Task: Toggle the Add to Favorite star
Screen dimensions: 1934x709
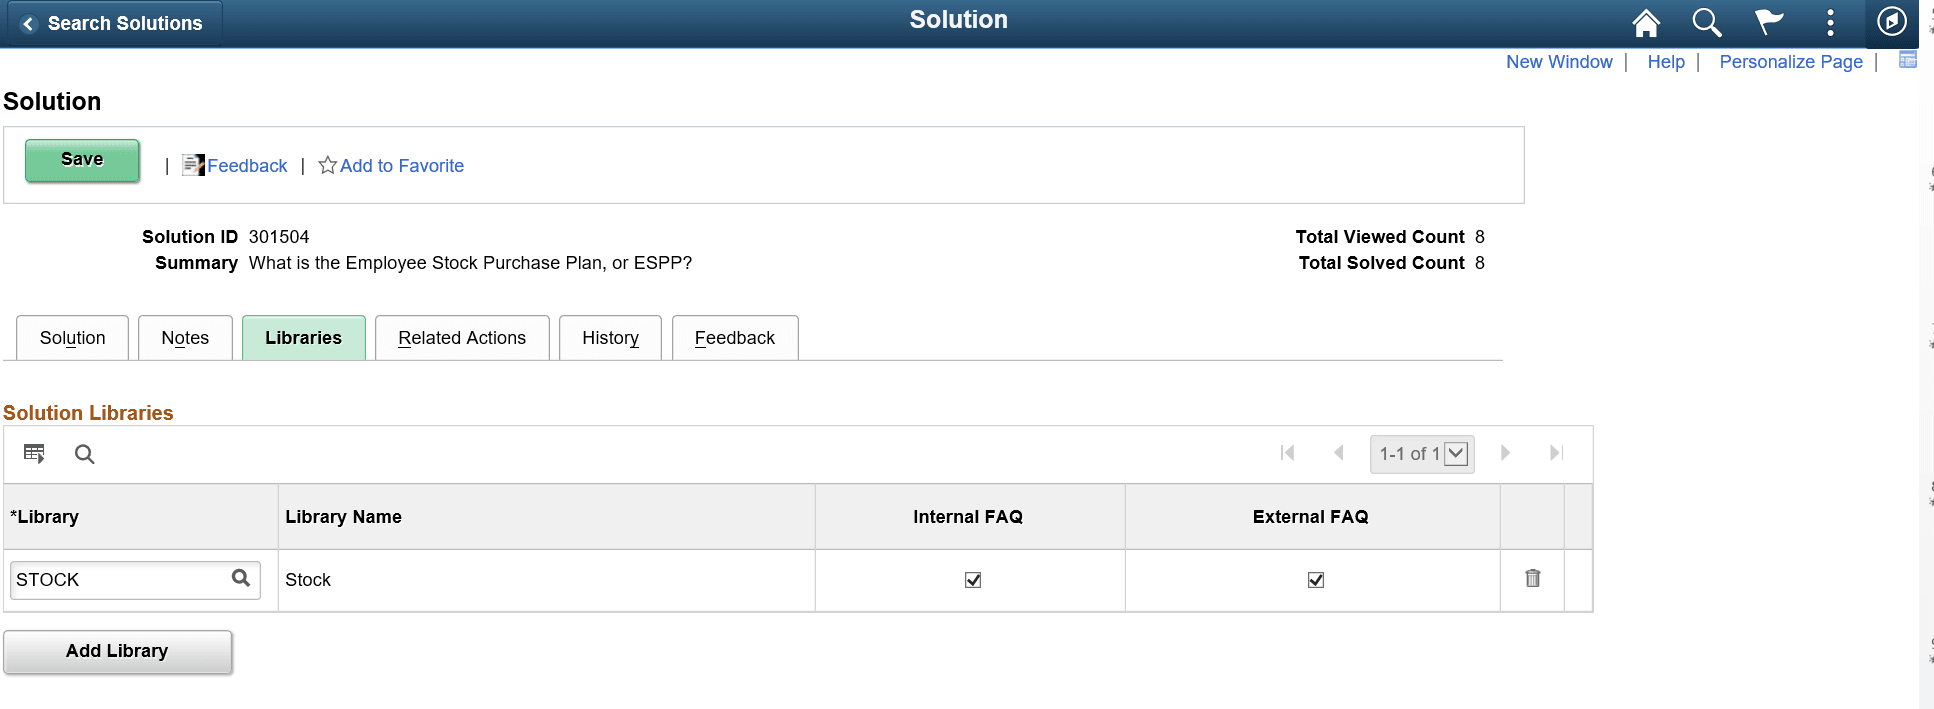Action: 327,164
